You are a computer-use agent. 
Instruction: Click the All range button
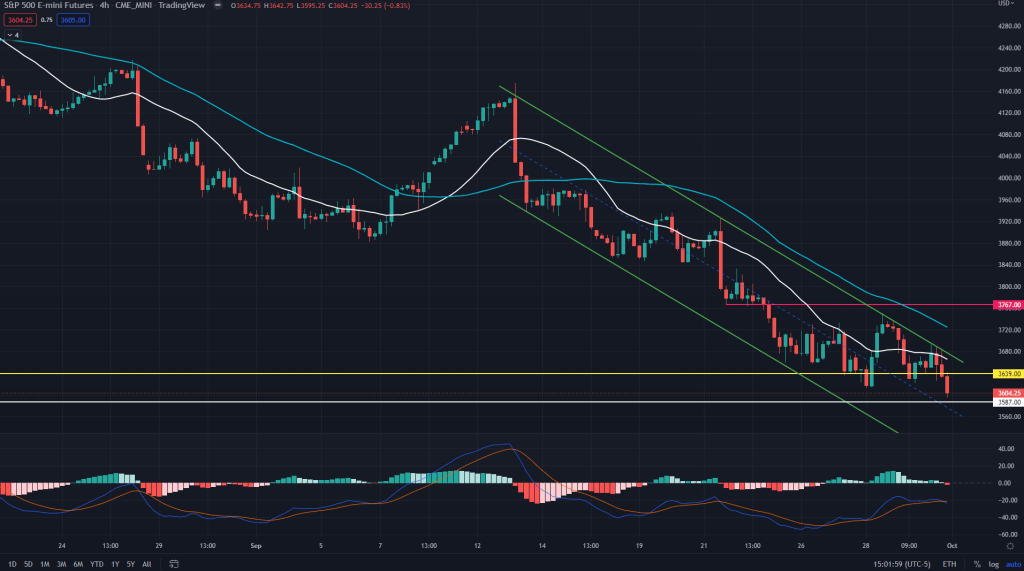pyautogui.click(x=147, y=564)
